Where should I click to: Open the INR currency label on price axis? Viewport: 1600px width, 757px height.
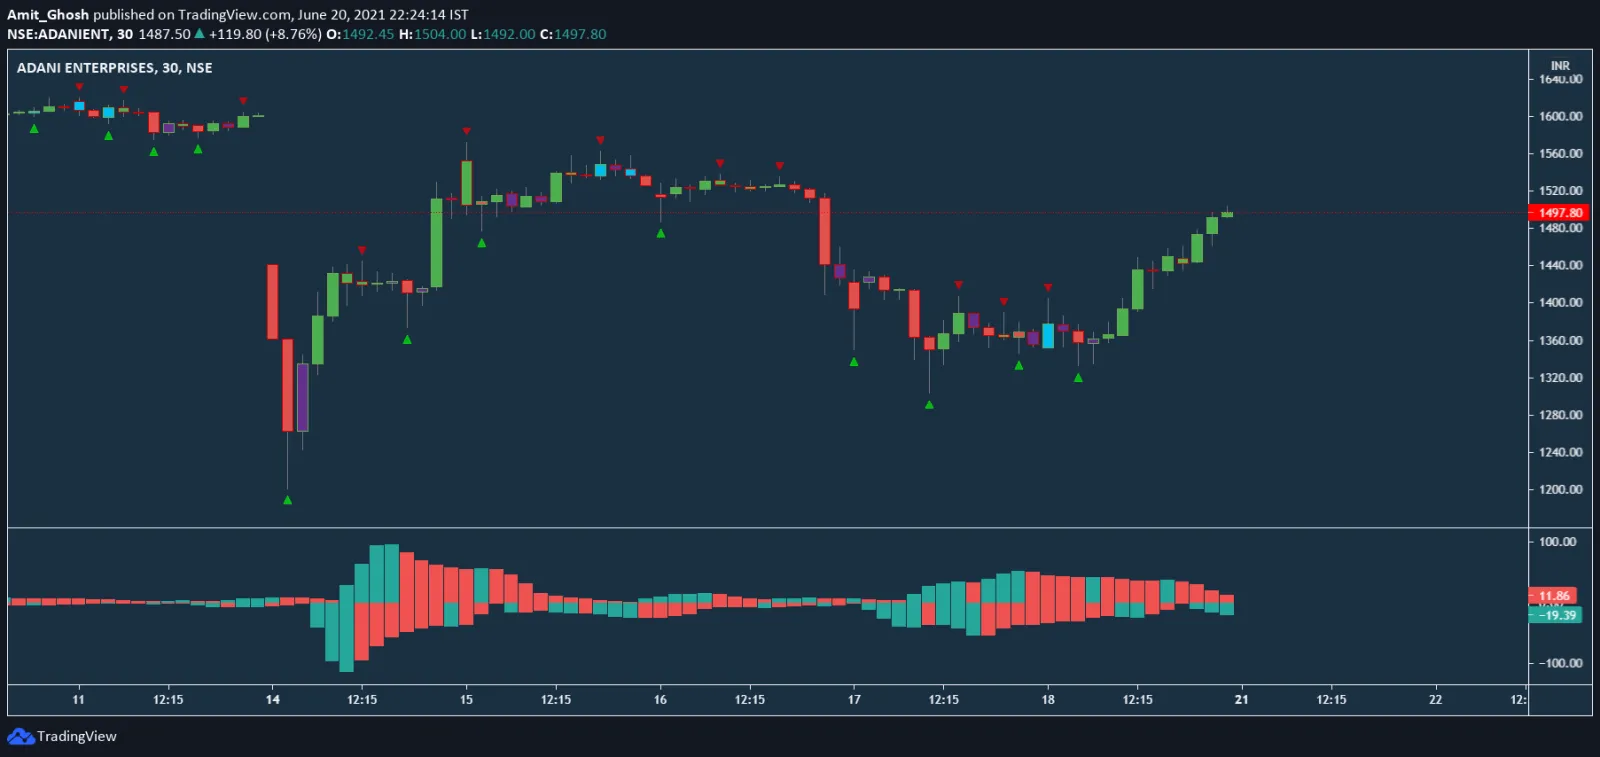[1560, 65]
